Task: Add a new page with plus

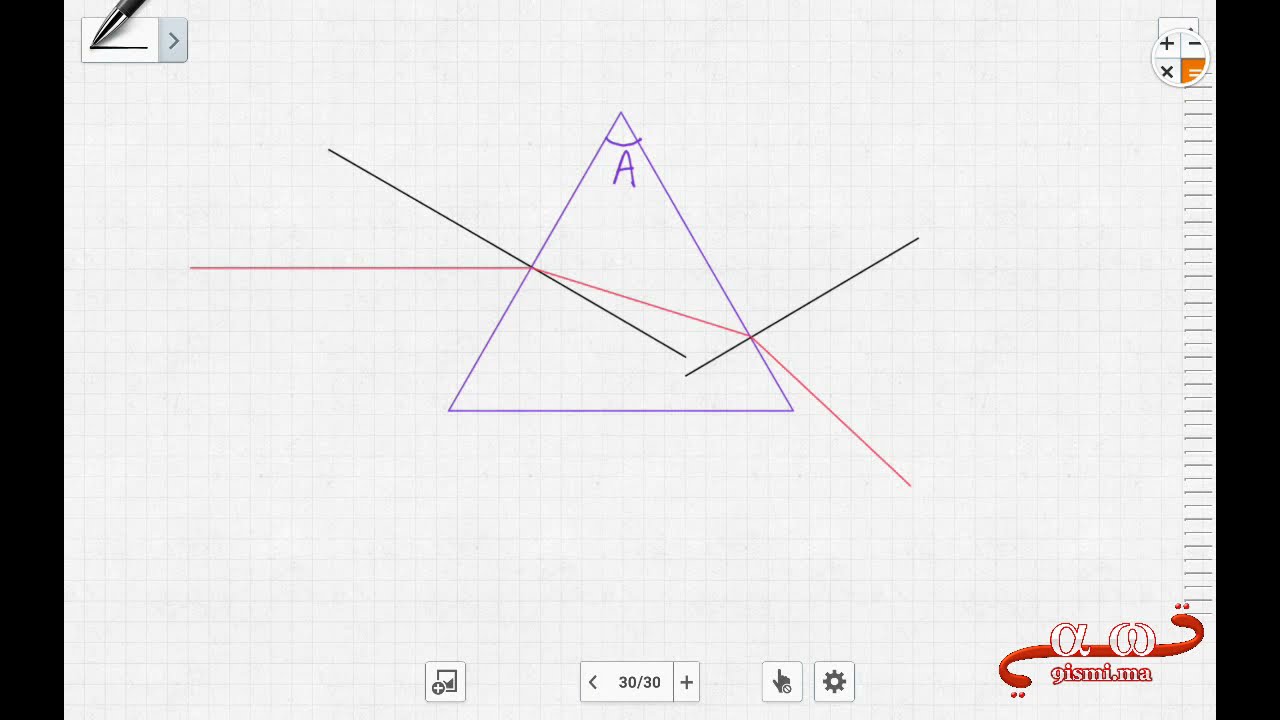Action: click(687, 682)
